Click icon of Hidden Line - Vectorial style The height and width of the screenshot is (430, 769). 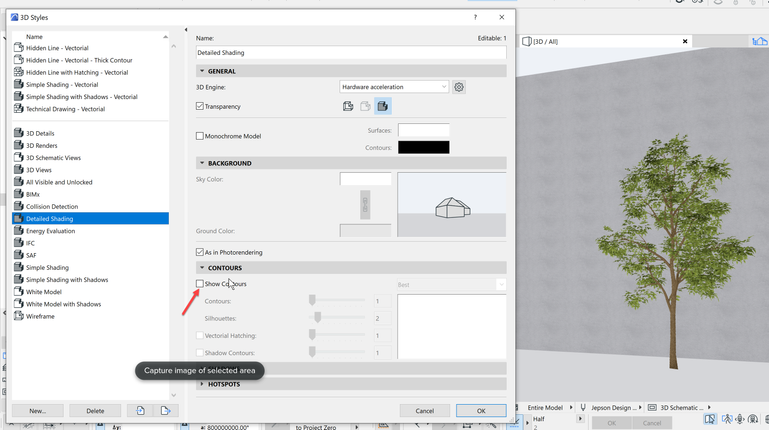pos(19,48)
